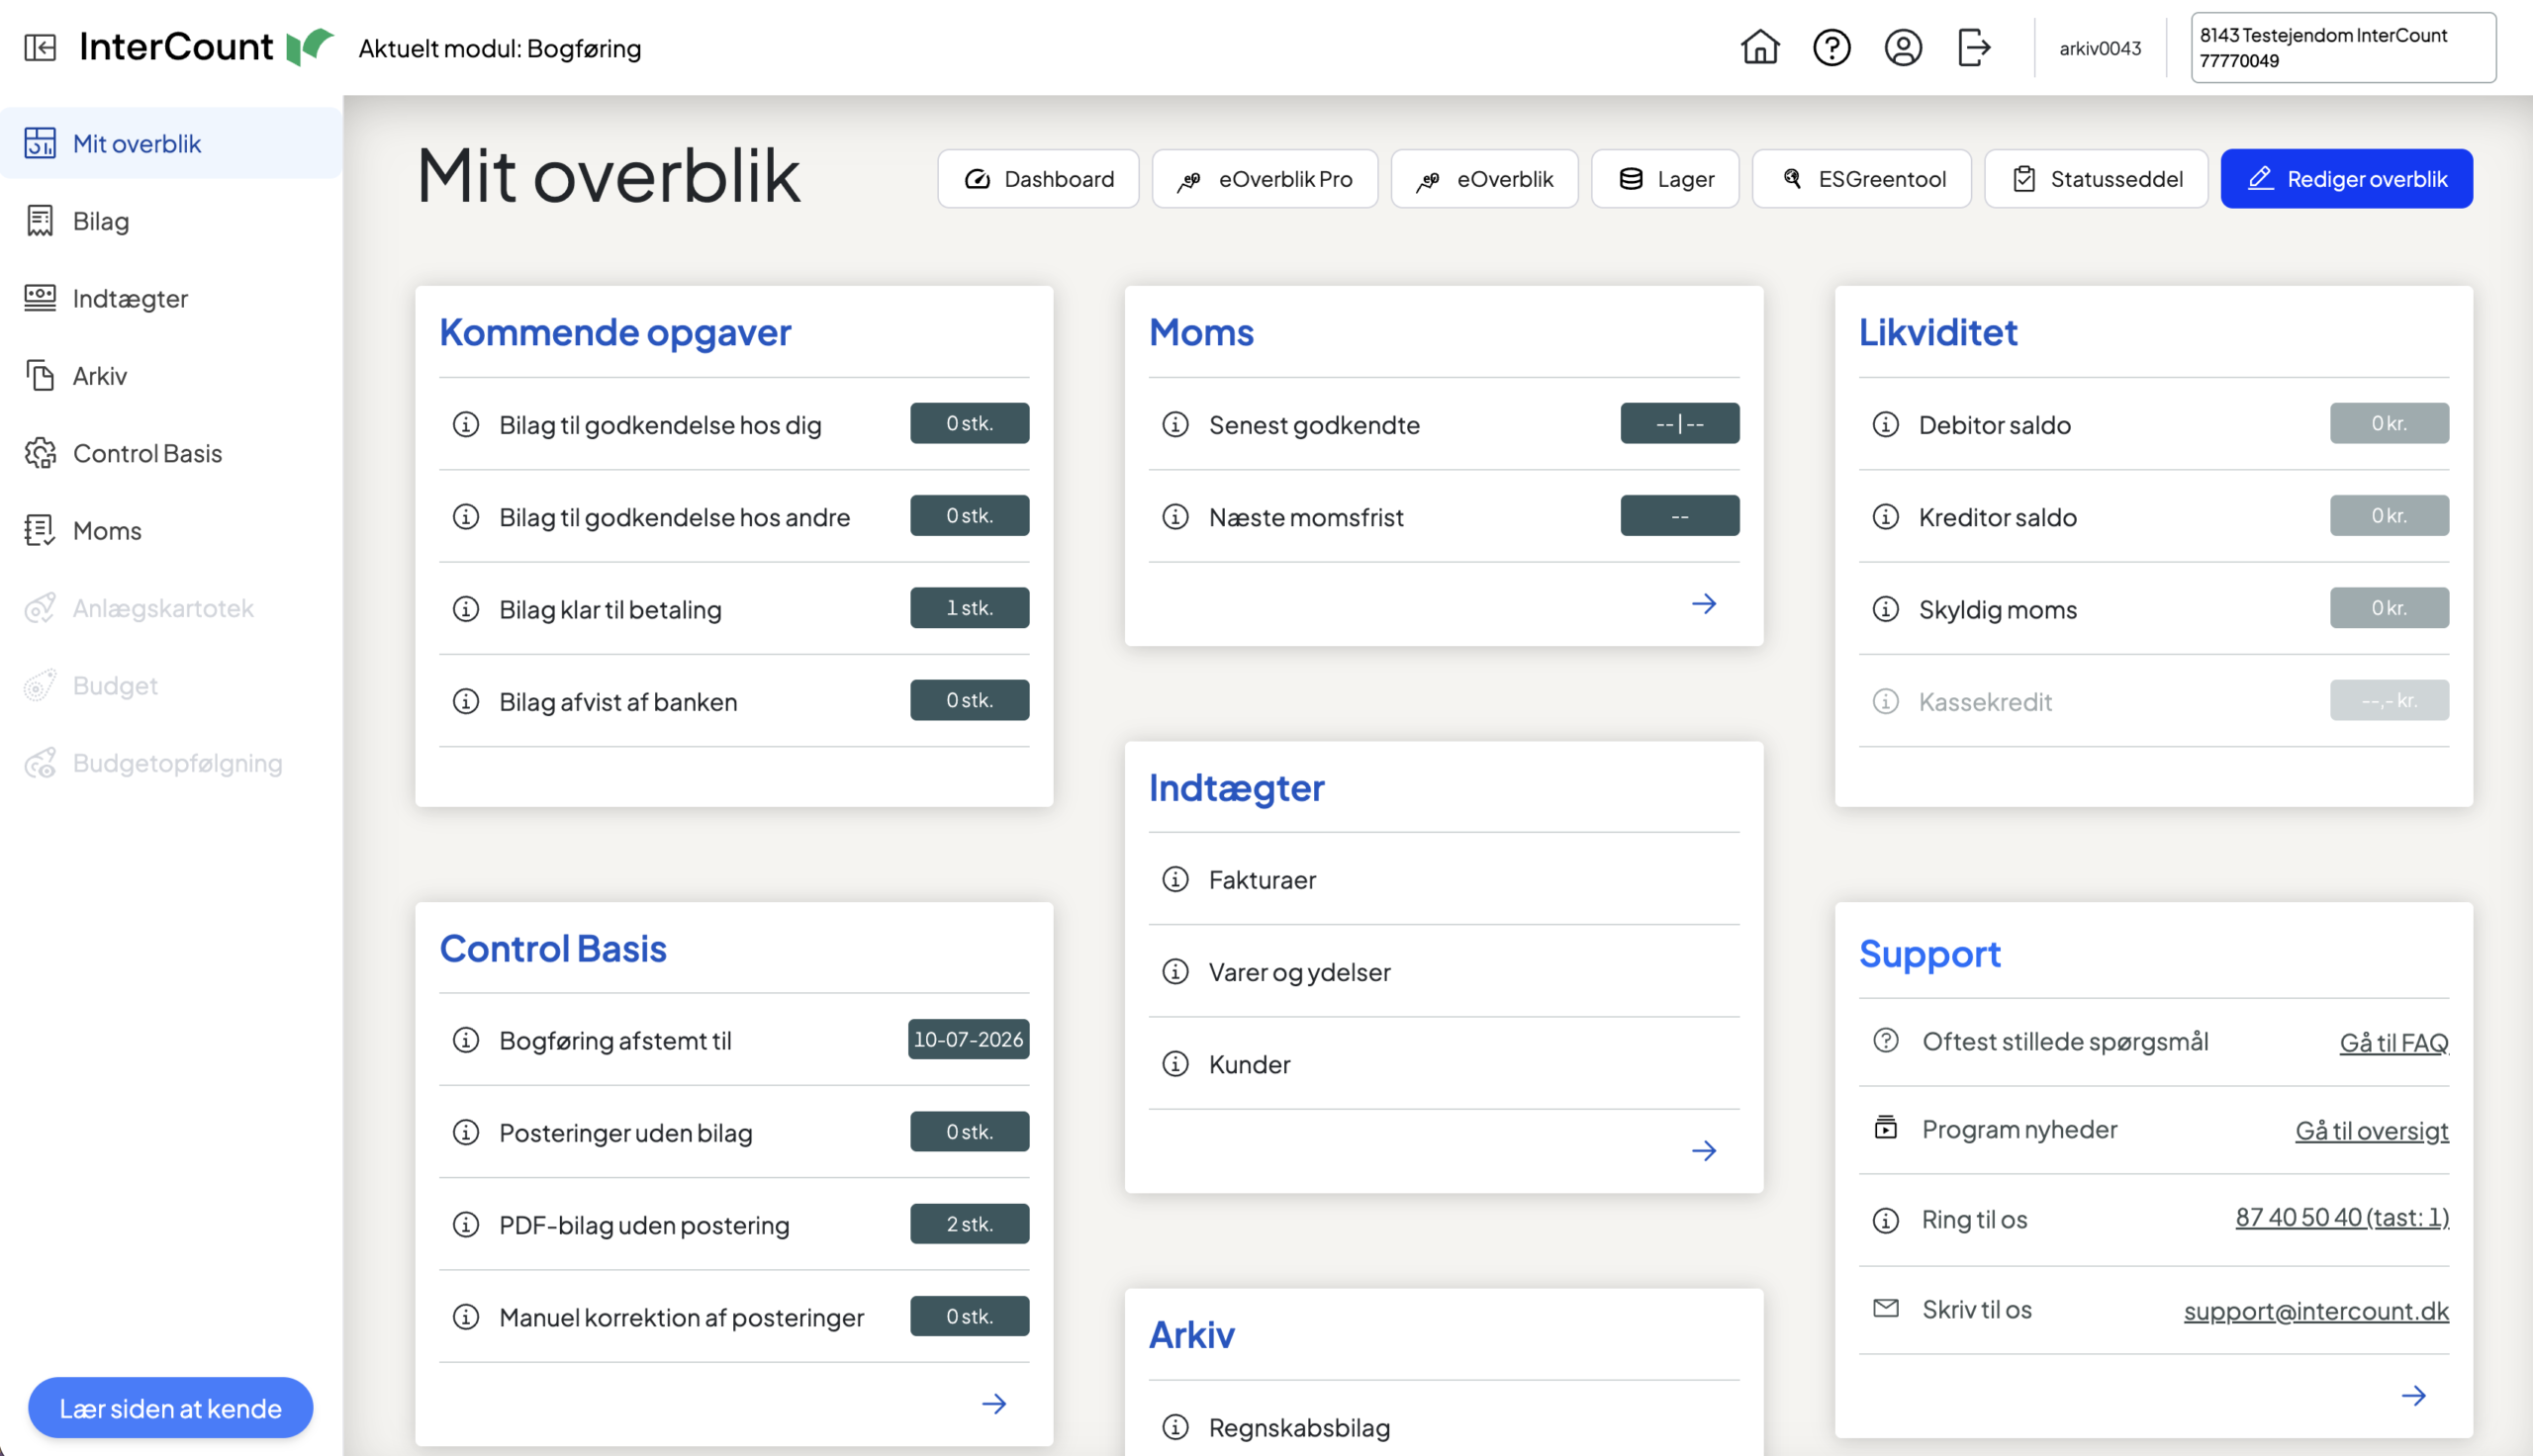The image size is (2533, 1456).
Task: Open Statusseddel
Action: tap(2096, 178)
